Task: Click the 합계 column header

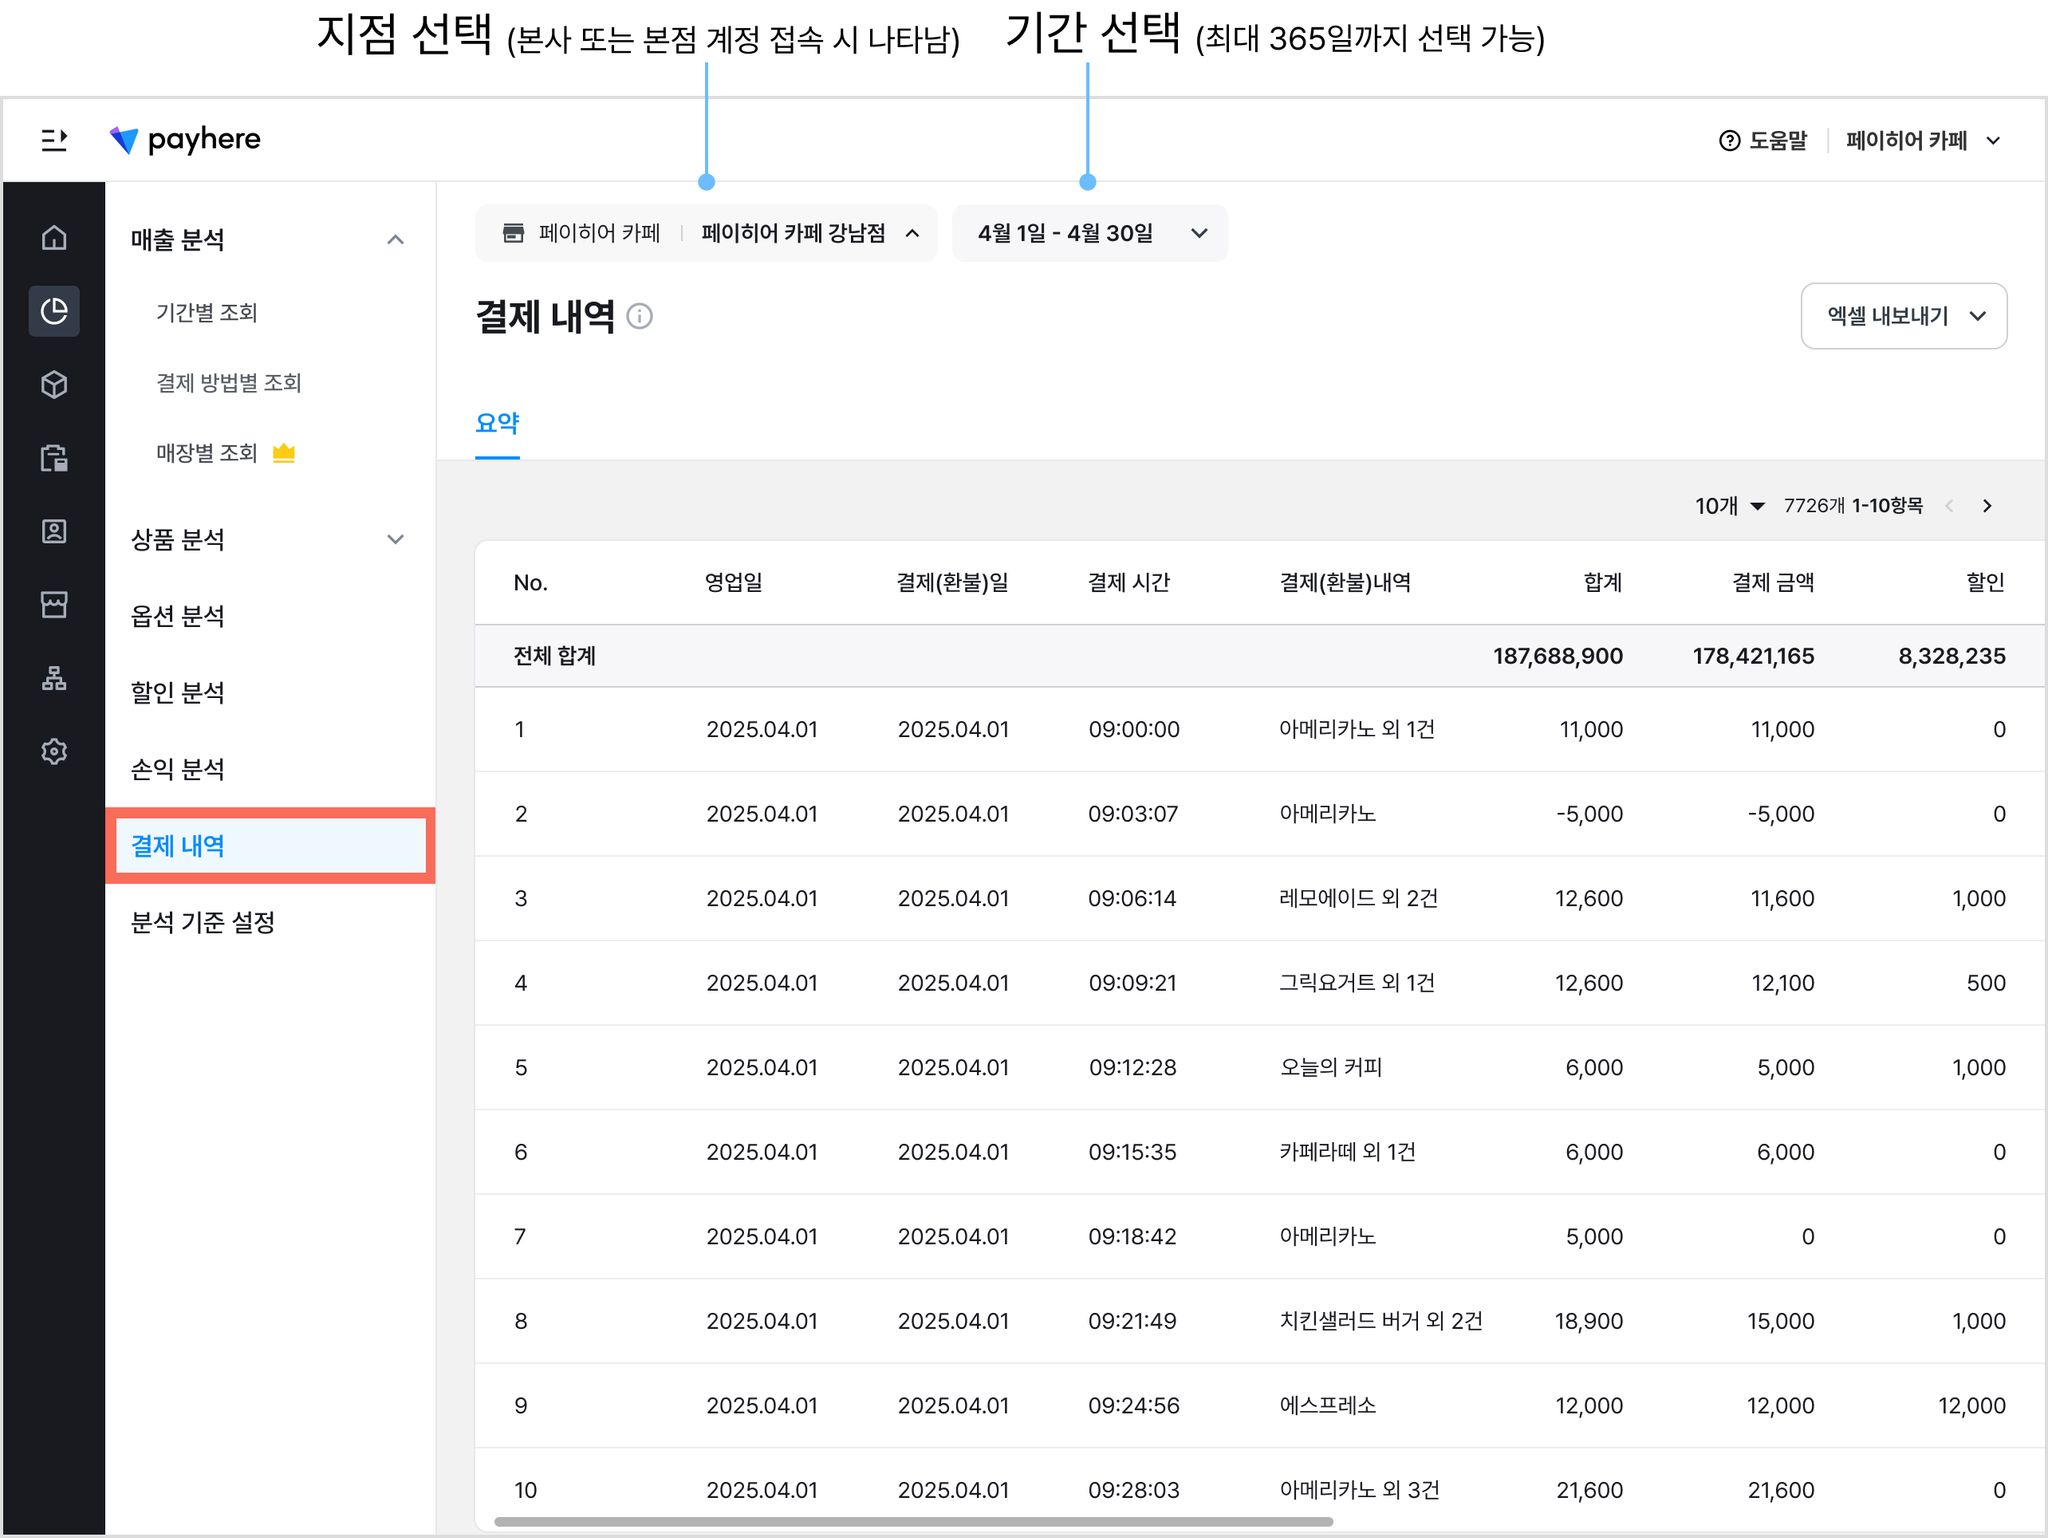Action: 1603,583
